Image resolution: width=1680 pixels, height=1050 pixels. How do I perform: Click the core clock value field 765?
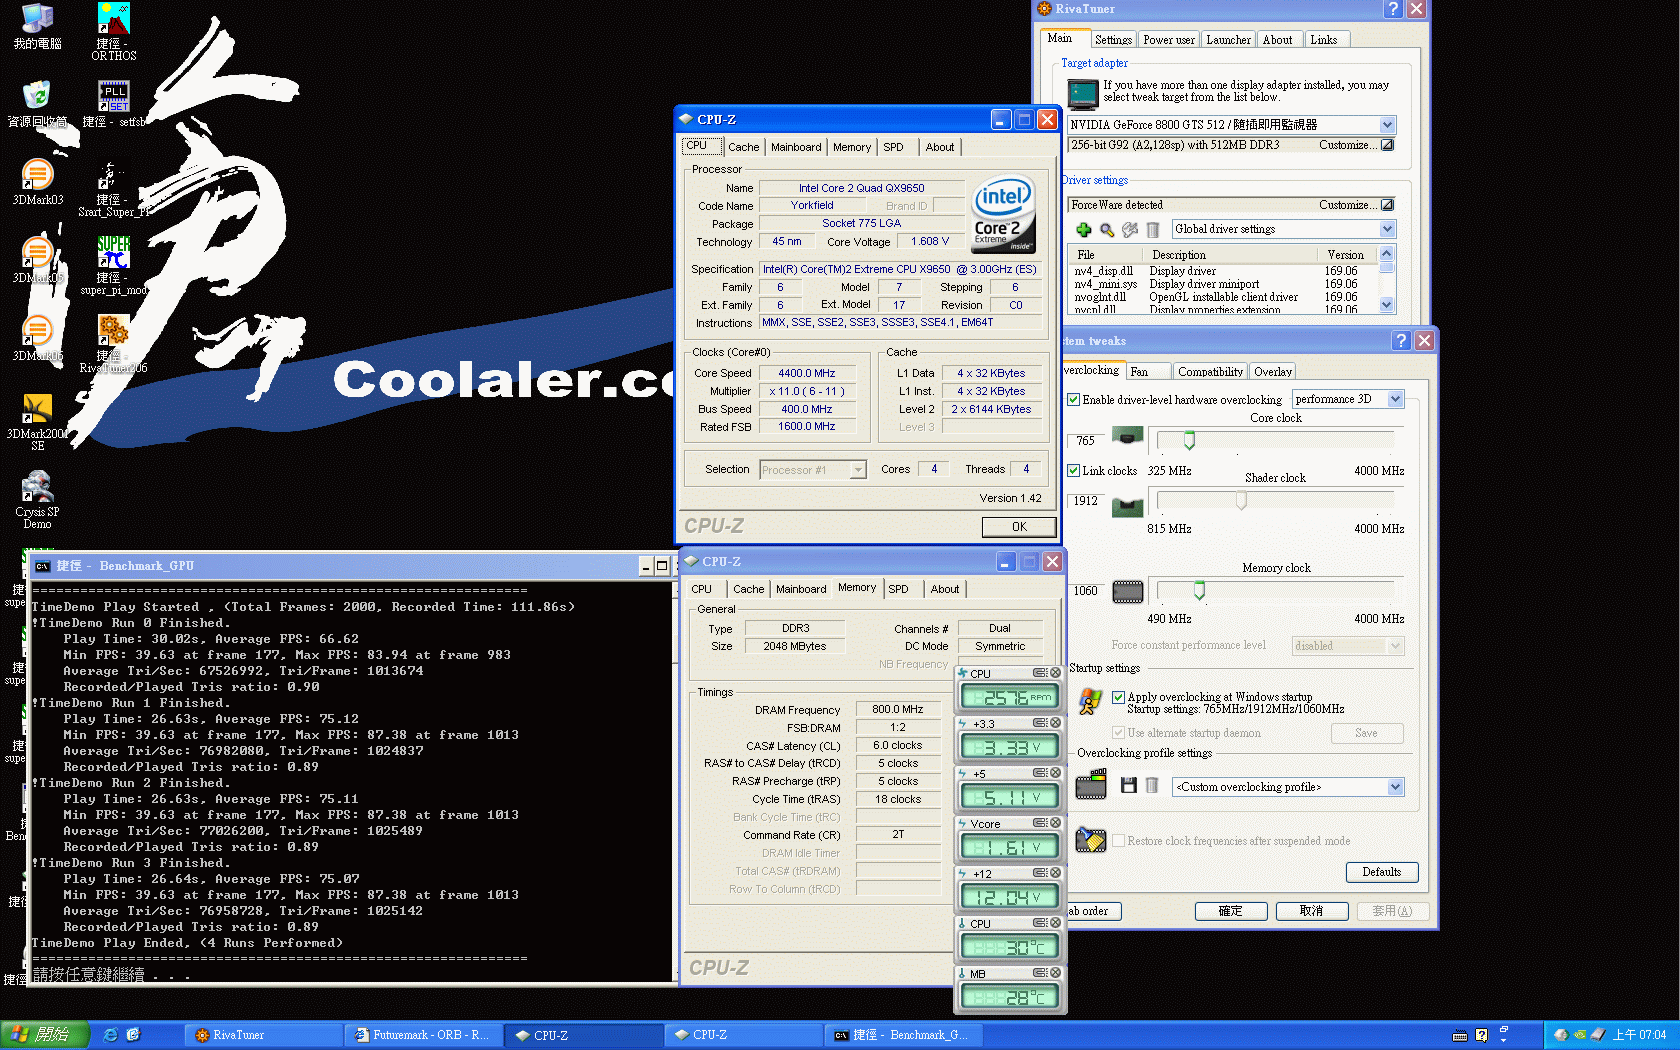1085,441
